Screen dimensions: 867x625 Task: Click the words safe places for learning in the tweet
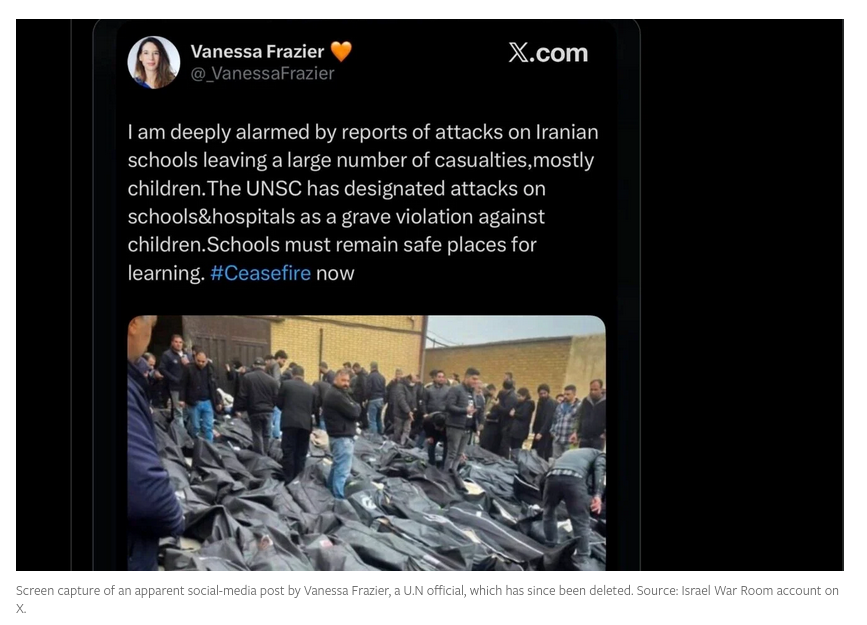332,259
